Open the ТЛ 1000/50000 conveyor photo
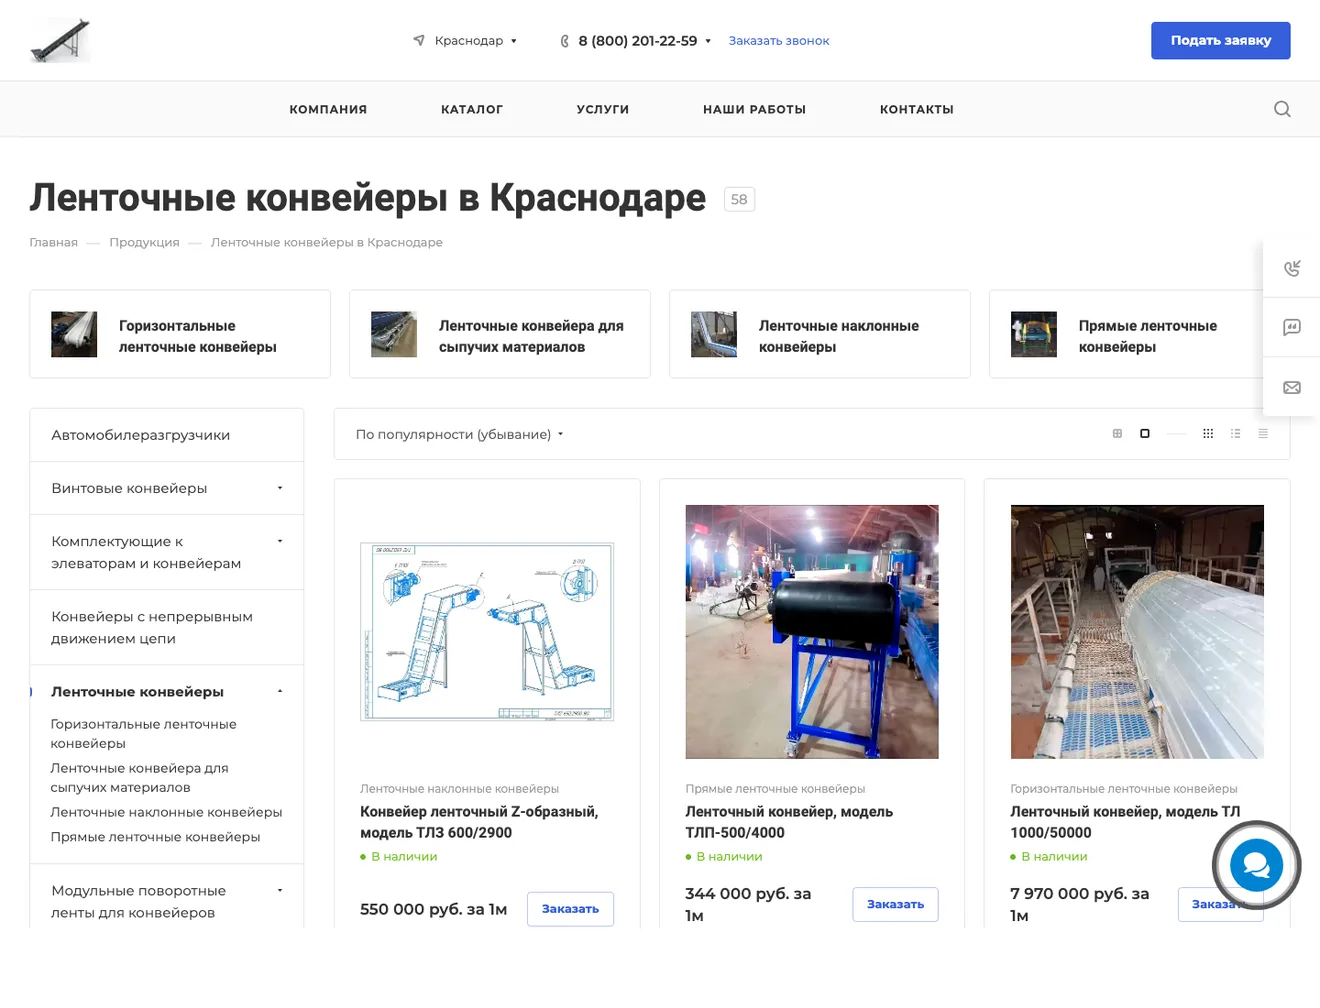 coord(1137,632)
